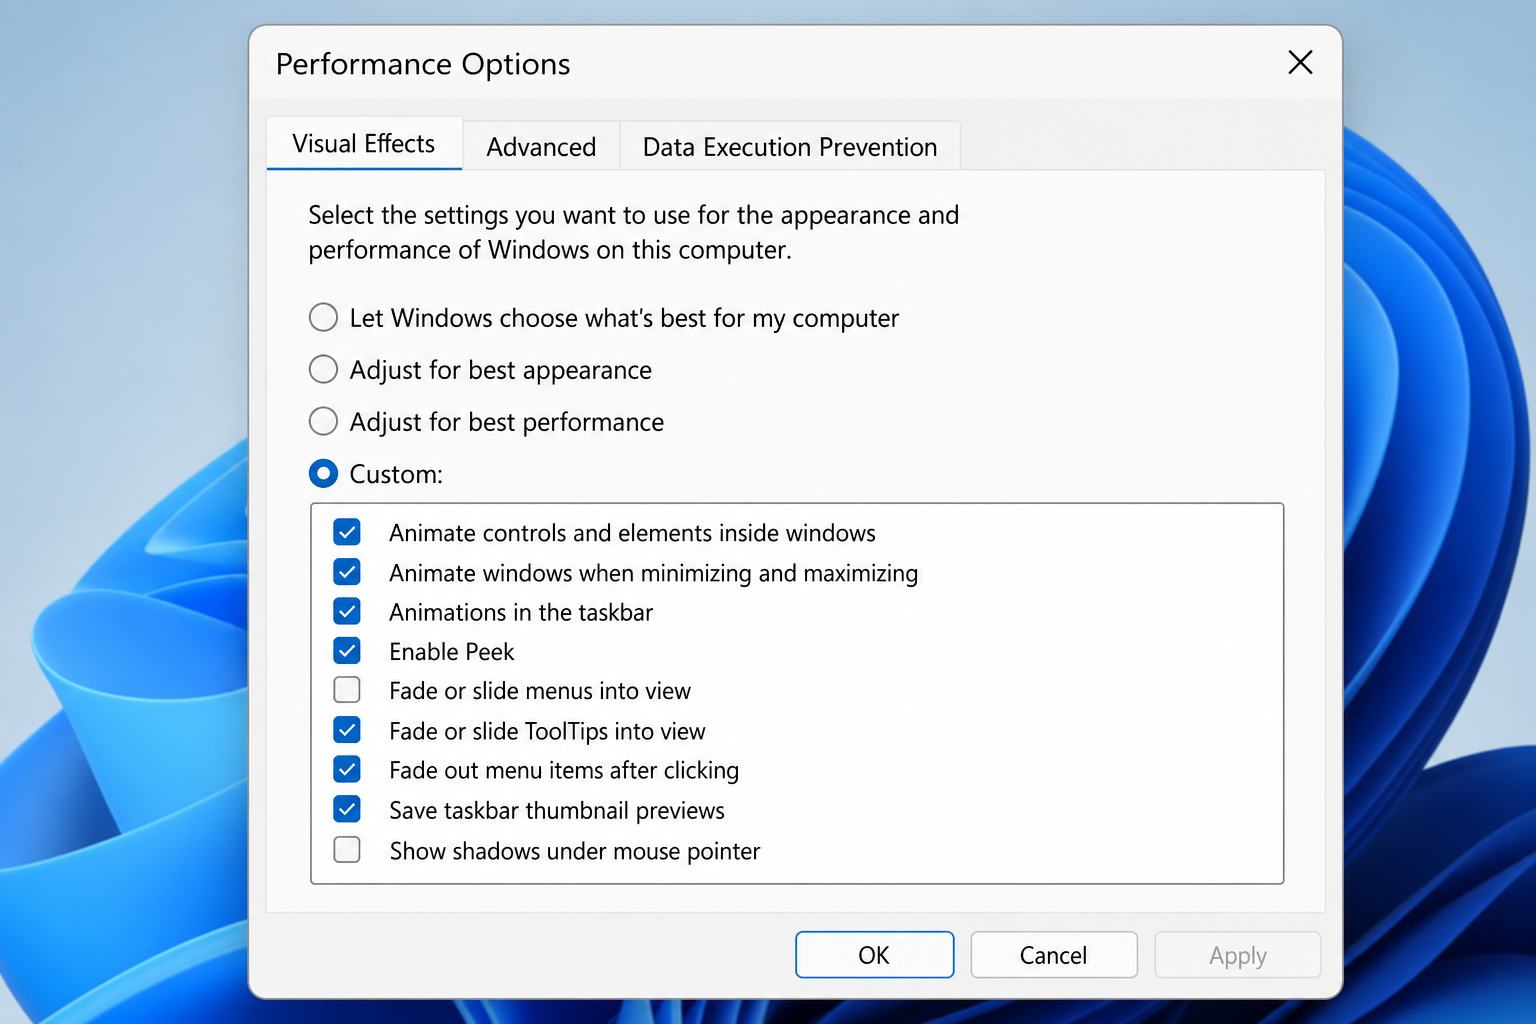This screenshot has height=1024, width=1536.
Task: Open the Advanced tab
Action: (541, 147)
